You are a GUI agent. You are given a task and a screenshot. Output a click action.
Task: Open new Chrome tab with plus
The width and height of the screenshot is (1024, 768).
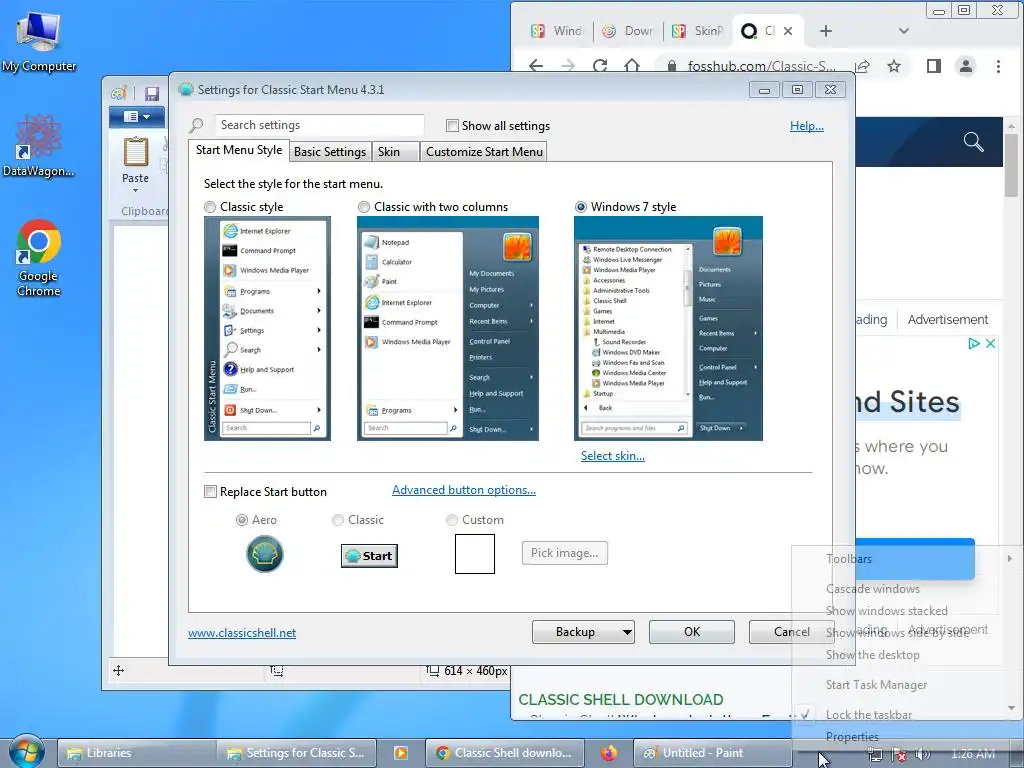(x=825, y=31)
